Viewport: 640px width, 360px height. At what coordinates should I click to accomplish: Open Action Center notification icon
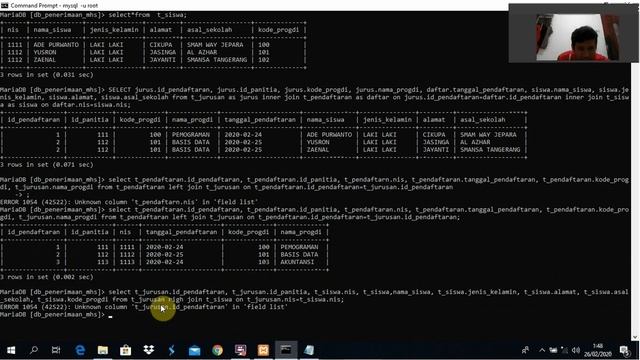[x=624, y=350]
